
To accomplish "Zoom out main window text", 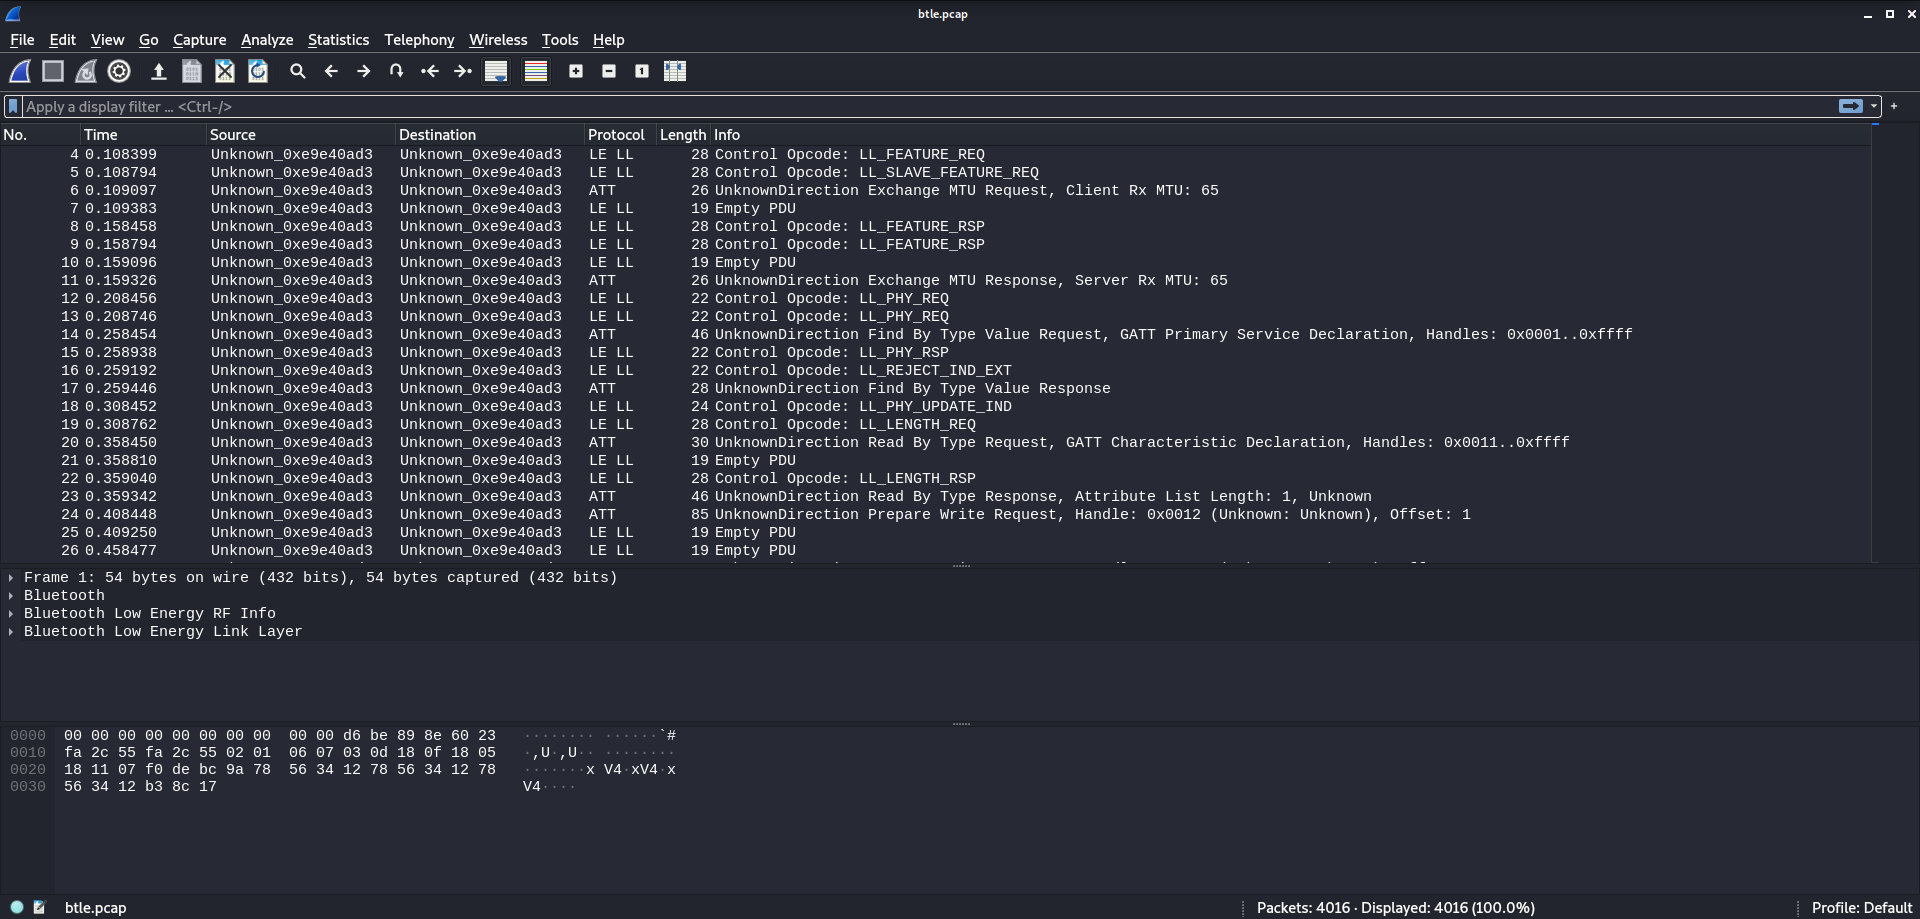I will tap(609, 71).
